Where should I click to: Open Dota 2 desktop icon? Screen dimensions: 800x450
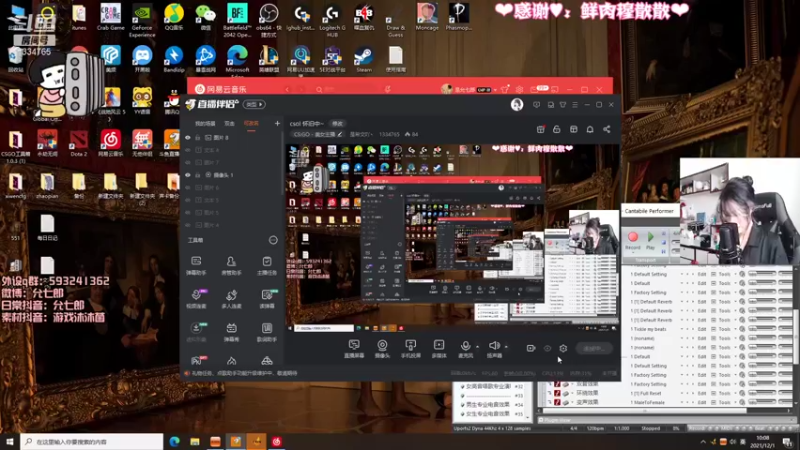[79, 143]
